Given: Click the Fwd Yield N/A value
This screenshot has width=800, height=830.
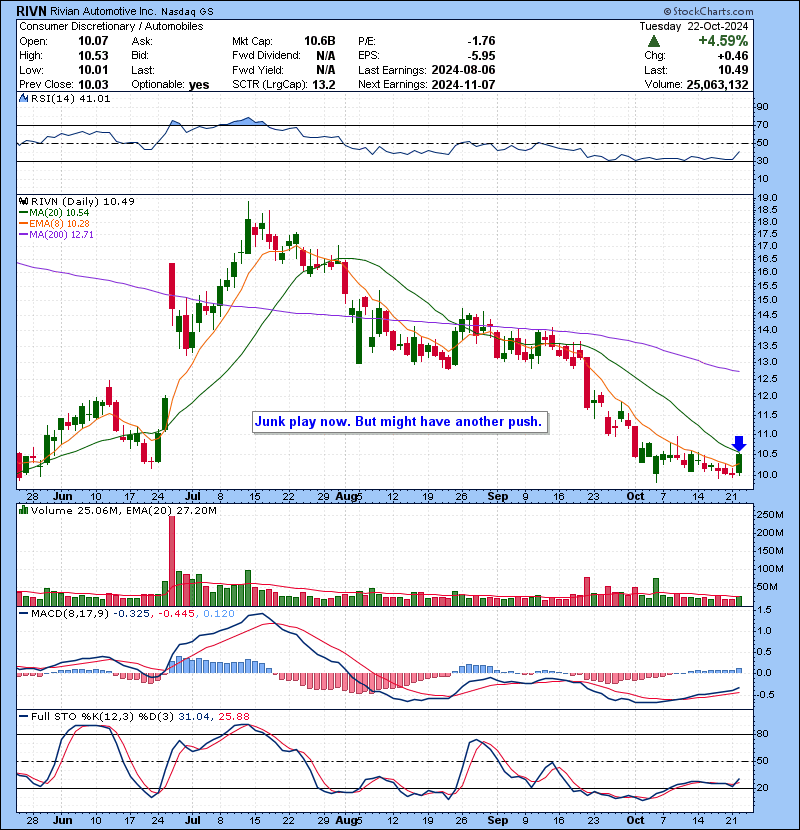Looking at the screenshot, I should (326, 70).
